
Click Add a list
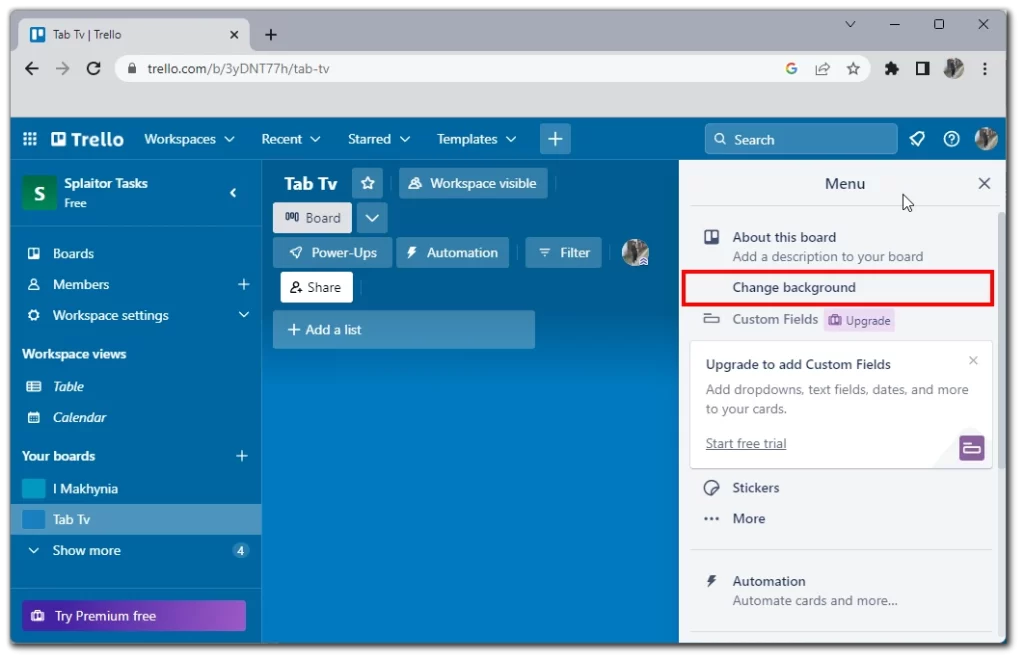pyautogui.click(x=404, y=330)
